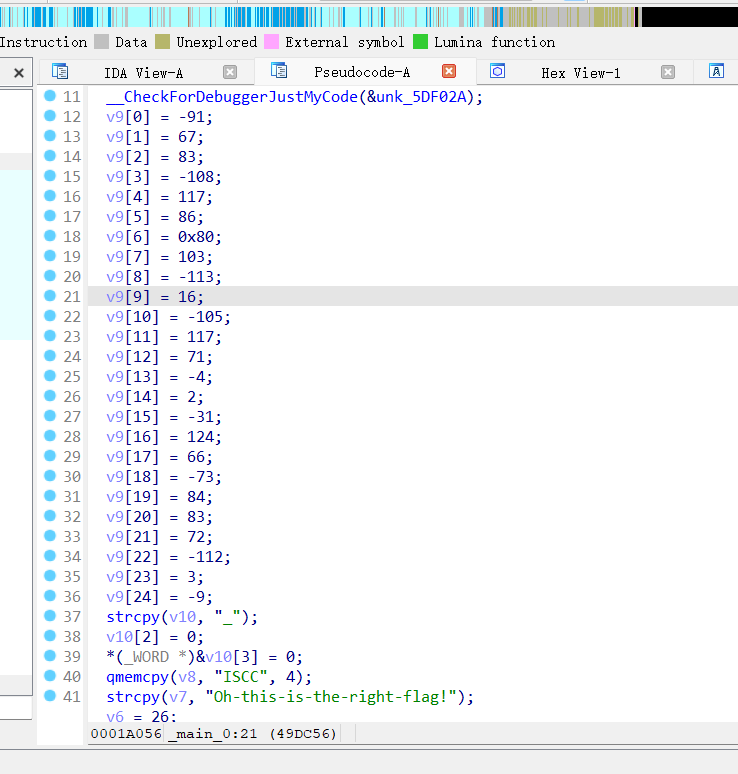The height and width of the screenshot is (774, 738).
Task: Click strcpy call on line 37
Action: pyautogui.click(x=133, y=618)
